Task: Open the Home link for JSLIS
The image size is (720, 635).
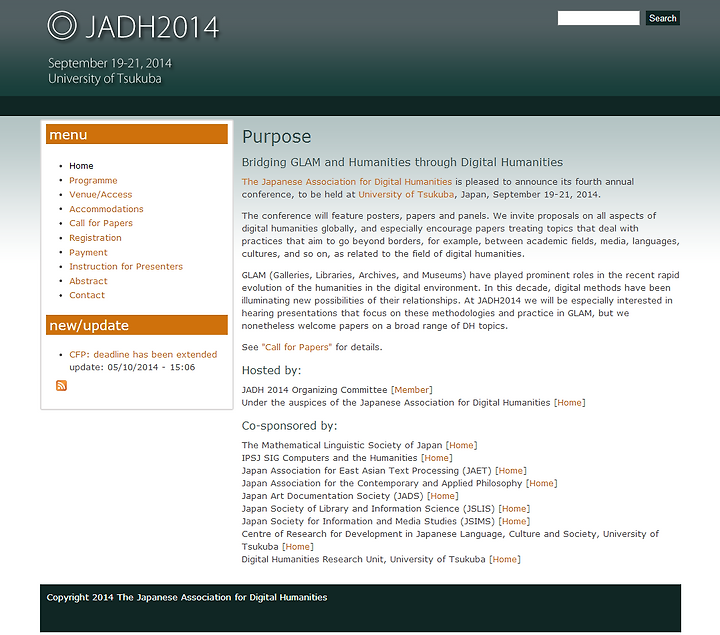Action: [x=514, y=509]
